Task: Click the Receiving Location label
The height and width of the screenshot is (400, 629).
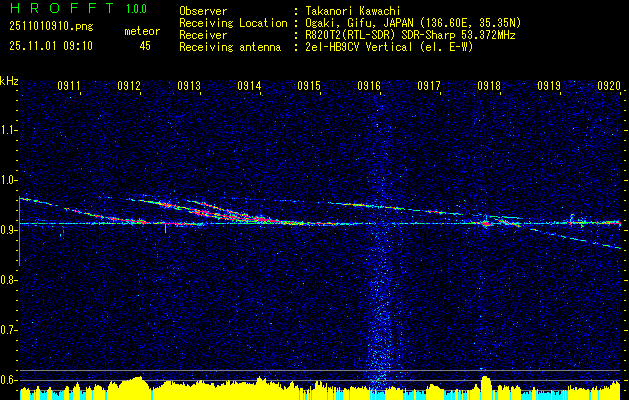Action: coord(233,23)
